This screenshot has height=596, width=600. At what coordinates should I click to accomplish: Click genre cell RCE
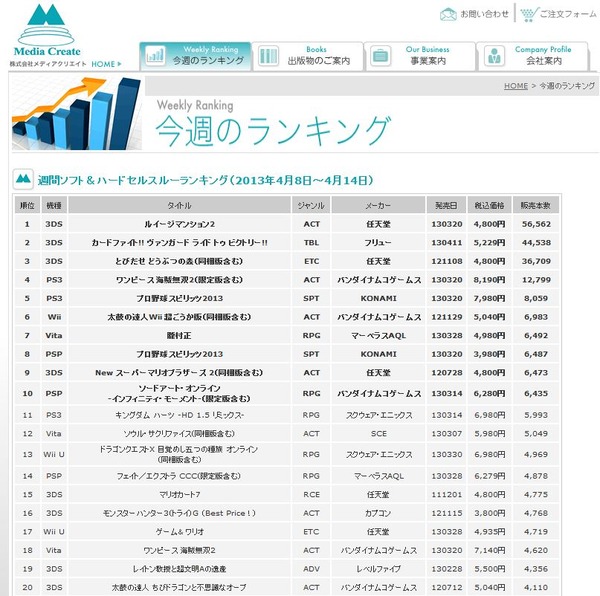(311, 495)
